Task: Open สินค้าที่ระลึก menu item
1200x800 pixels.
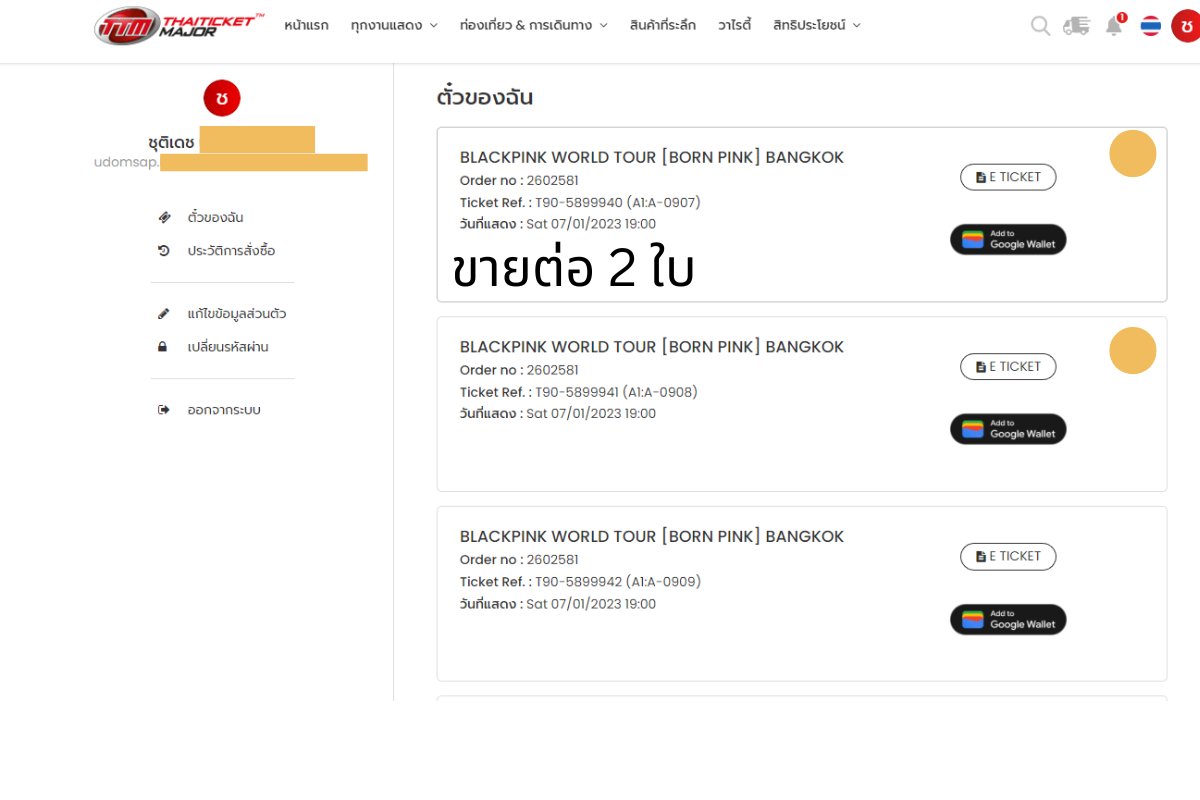Action: click(663, 25)
